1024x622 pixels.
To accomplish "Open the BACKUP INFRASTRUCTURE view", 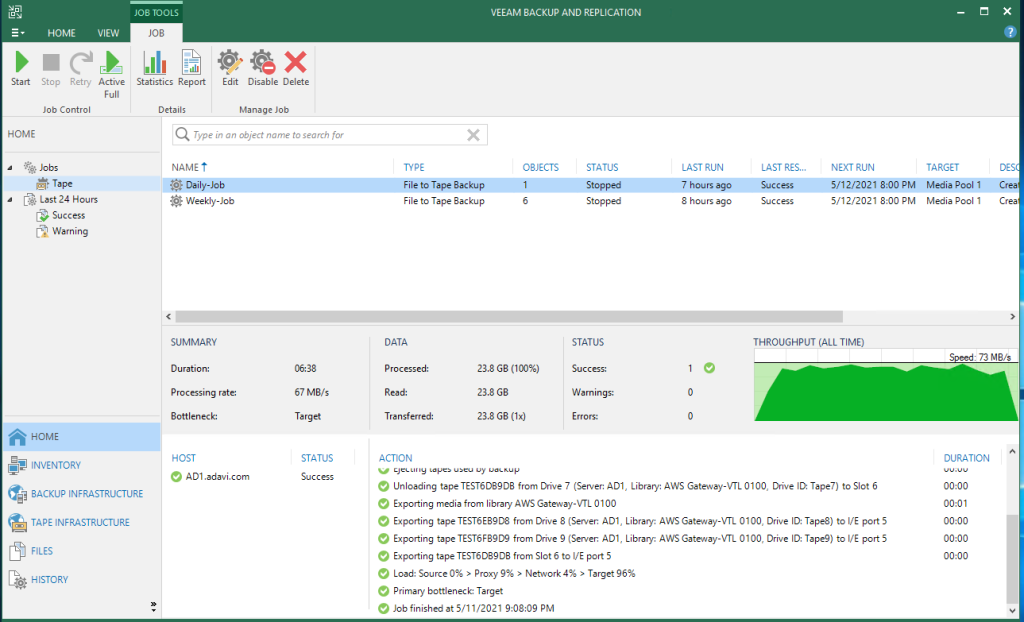I will point(82,494).
